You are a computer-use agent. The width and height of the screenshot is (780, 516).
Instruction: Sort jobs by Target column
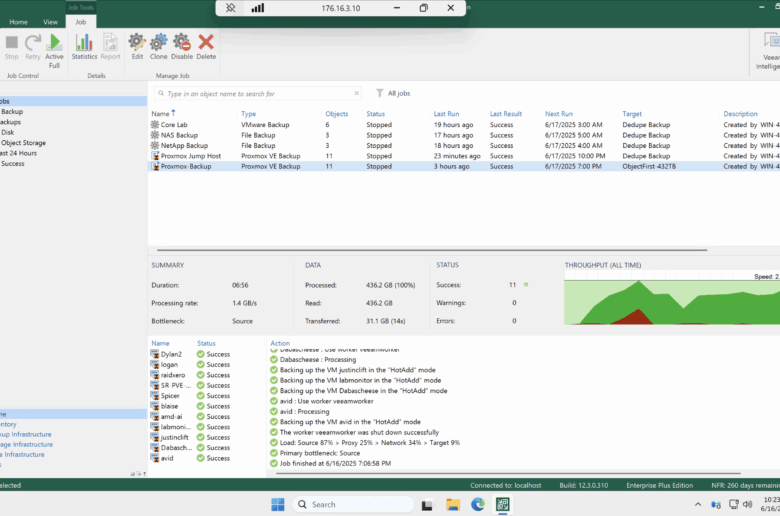(632, 114)
